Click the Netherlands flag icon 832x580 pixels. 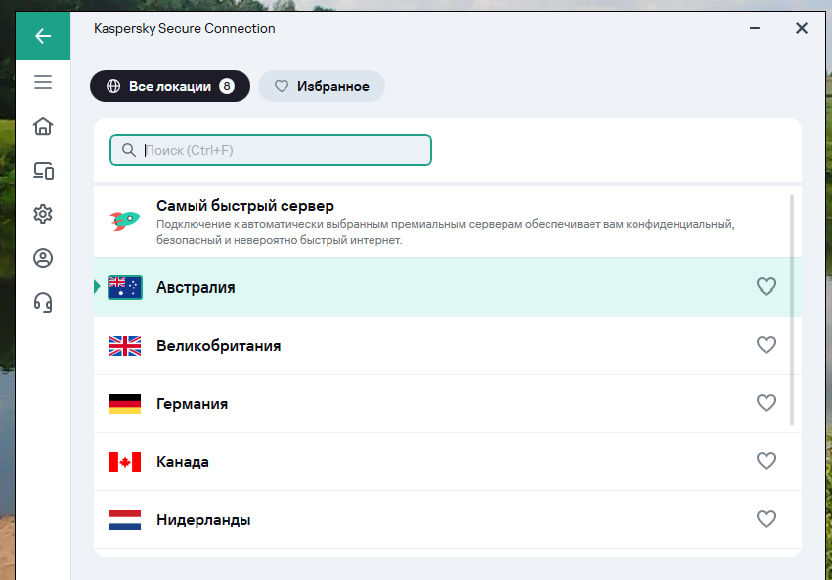click(125, 520)
